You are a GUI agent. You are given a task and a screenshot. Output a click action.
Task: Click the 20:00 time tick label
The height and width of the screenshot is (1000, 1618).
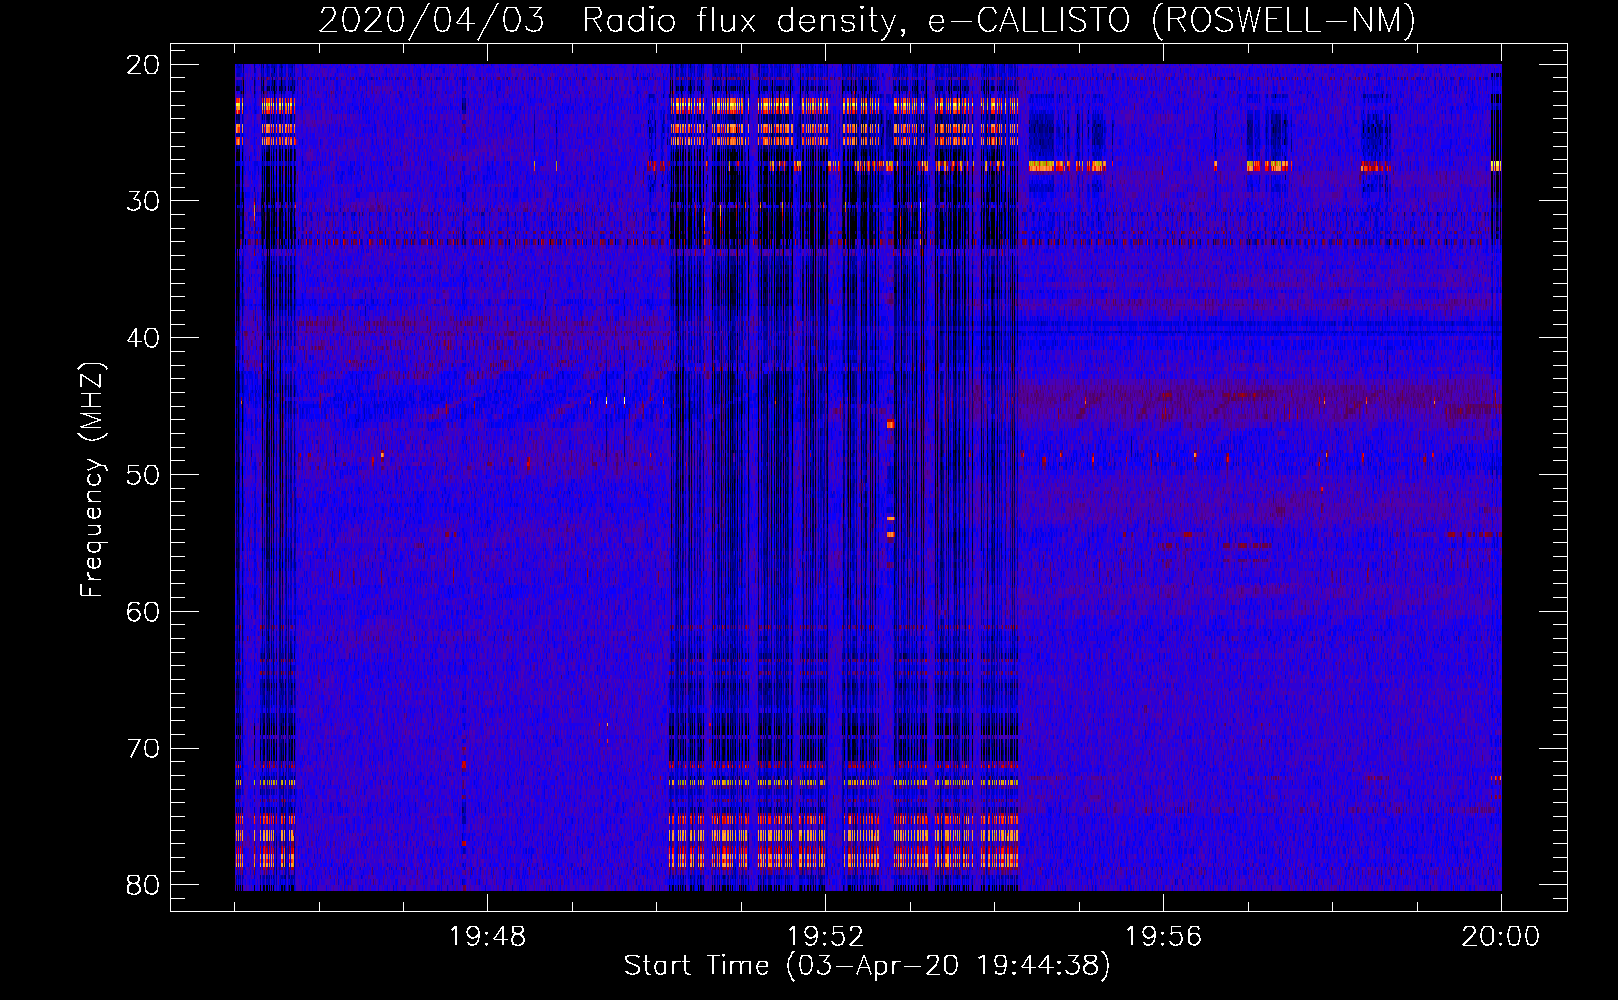tap(1500, 937)
